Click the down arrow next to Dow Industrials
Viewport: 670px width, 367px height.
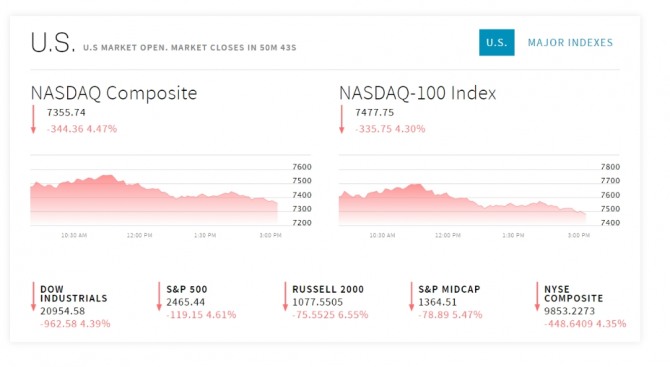(33, 296)
